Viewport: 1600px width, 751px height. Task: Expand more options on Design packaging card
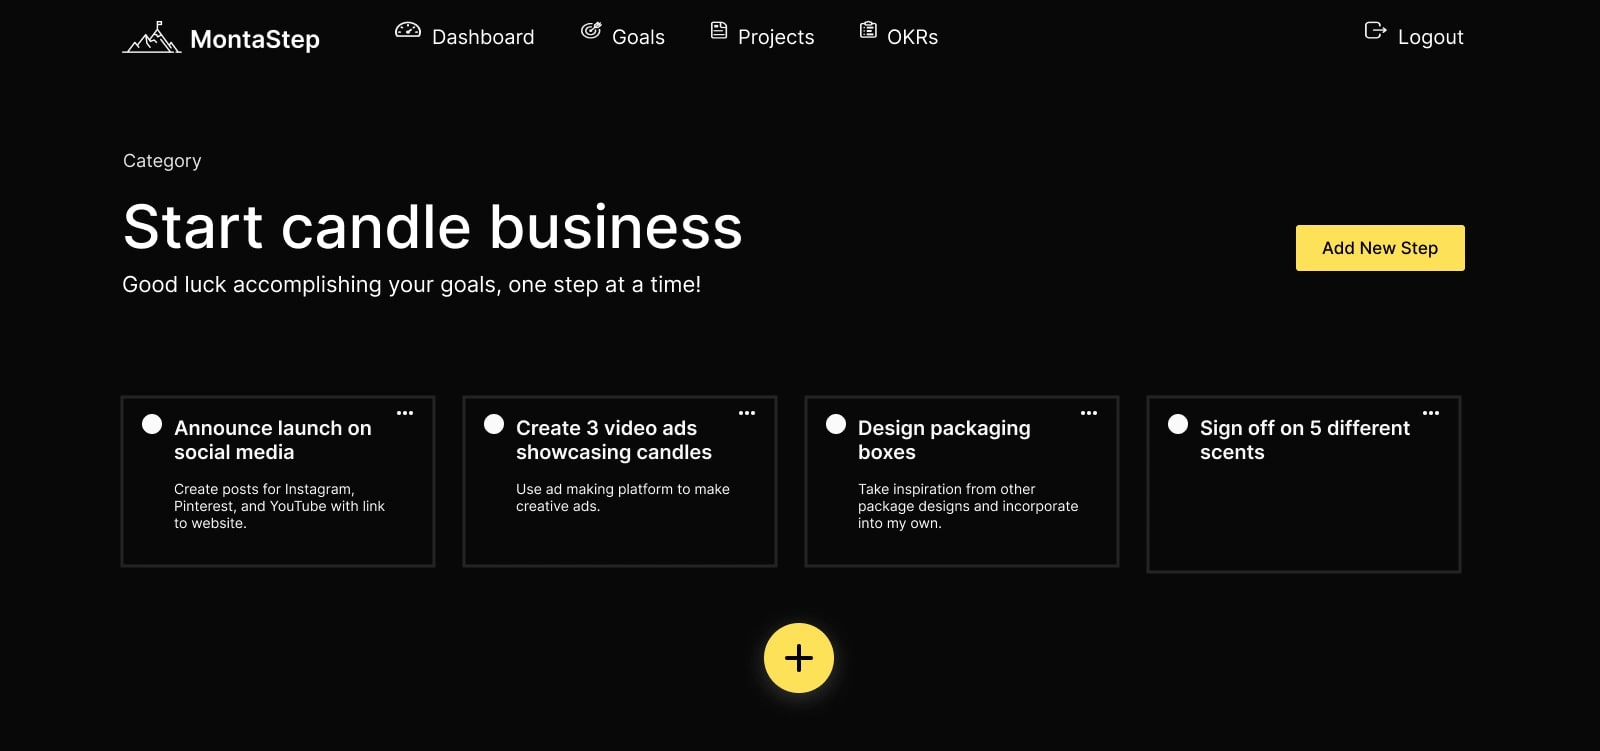click(1089, 413)
